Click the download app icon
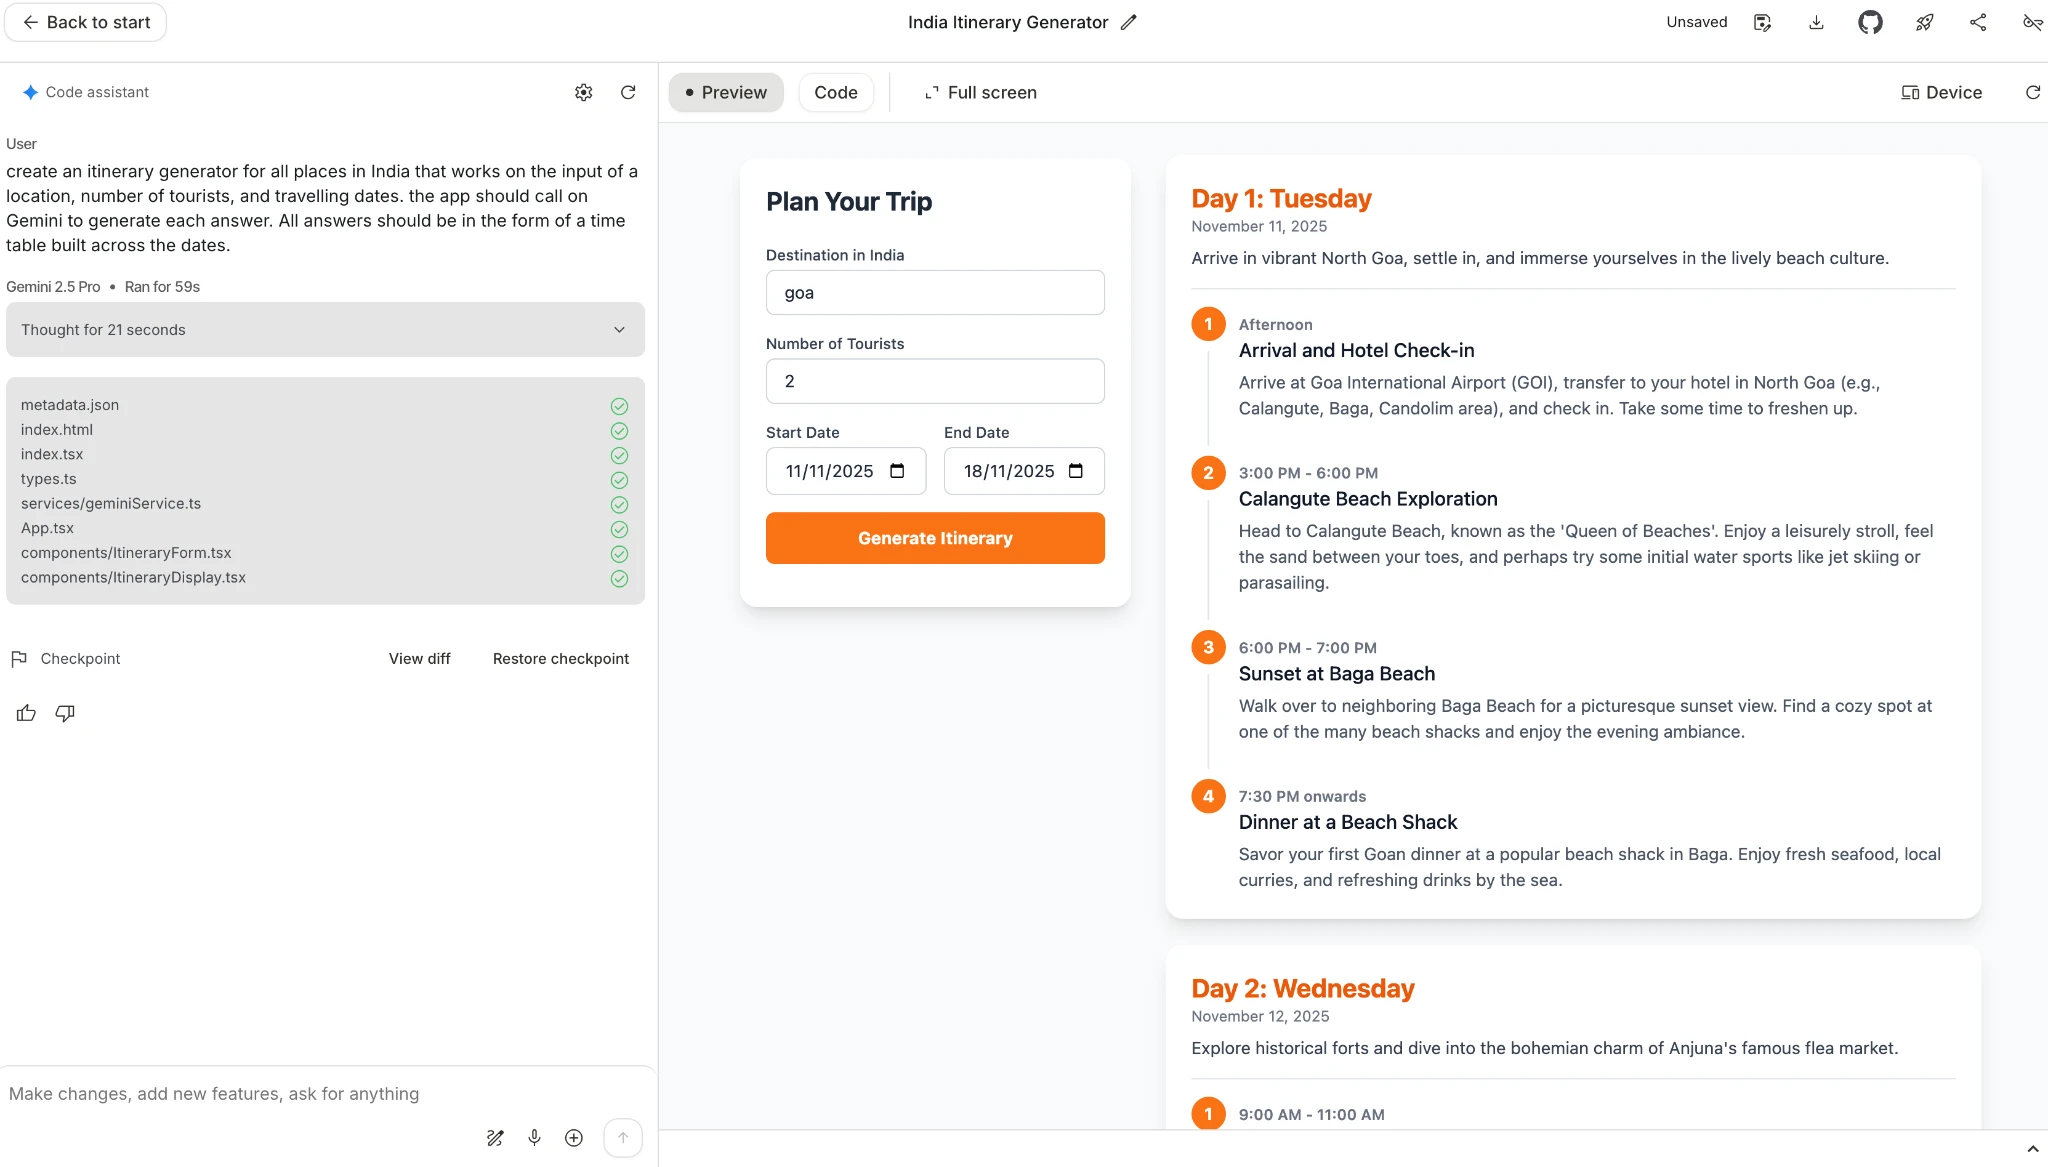2048x1167 pixels. 1816,22
